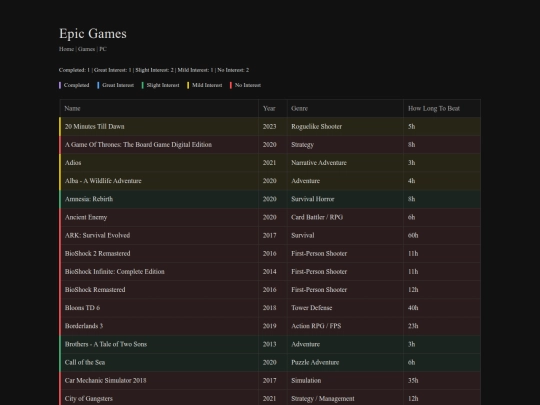The height and width of the screenshot is (405, 540).
Task: Select the No Interest legend label
Action: coord(248,85)
